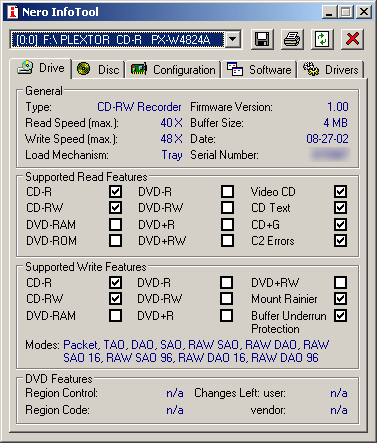Open the Drivers tab
This screenshot has height=443, width=377.
[x=331, y=70]
